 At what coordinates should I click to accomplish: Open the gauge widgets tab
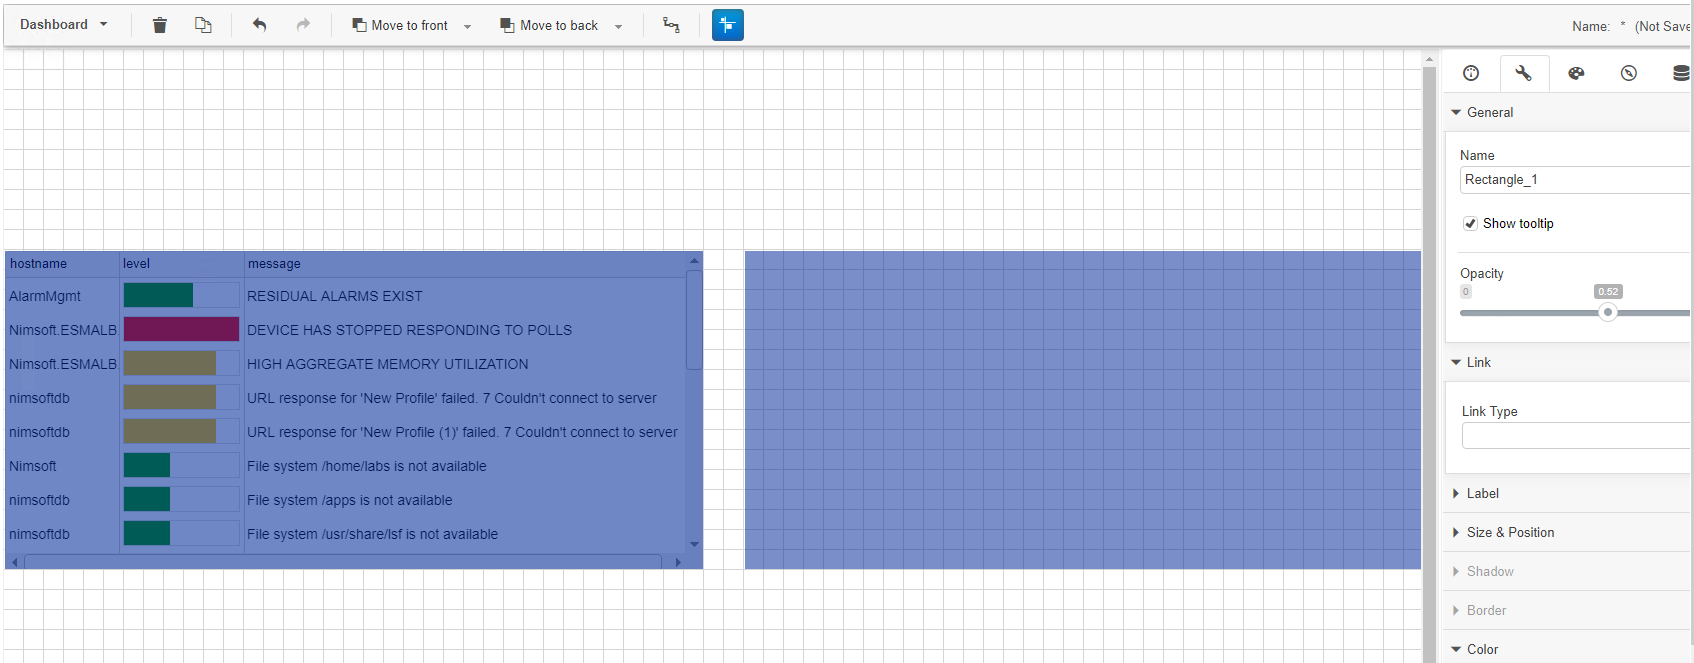pyautogui.click(x=1471, y=73)
